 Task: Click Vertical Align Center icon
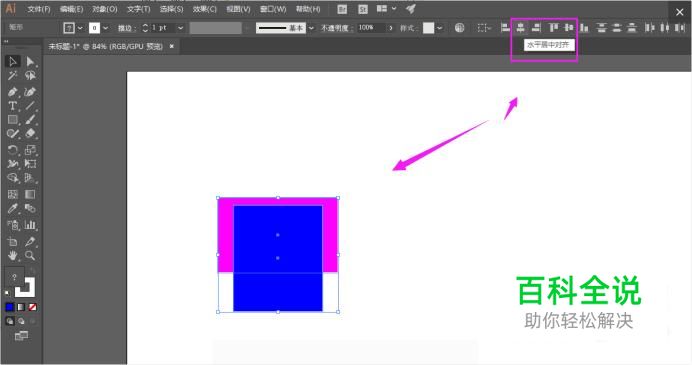coord(568,28)
